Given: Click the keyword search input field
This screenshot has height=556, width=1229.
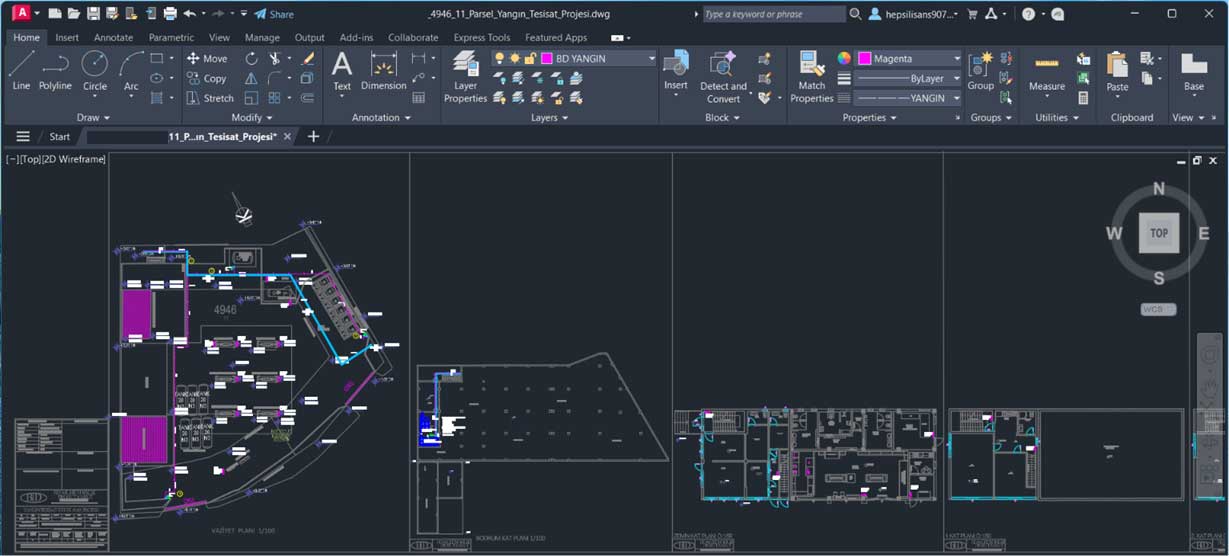Looking at the screenshot, I should [x=773, y=14].
